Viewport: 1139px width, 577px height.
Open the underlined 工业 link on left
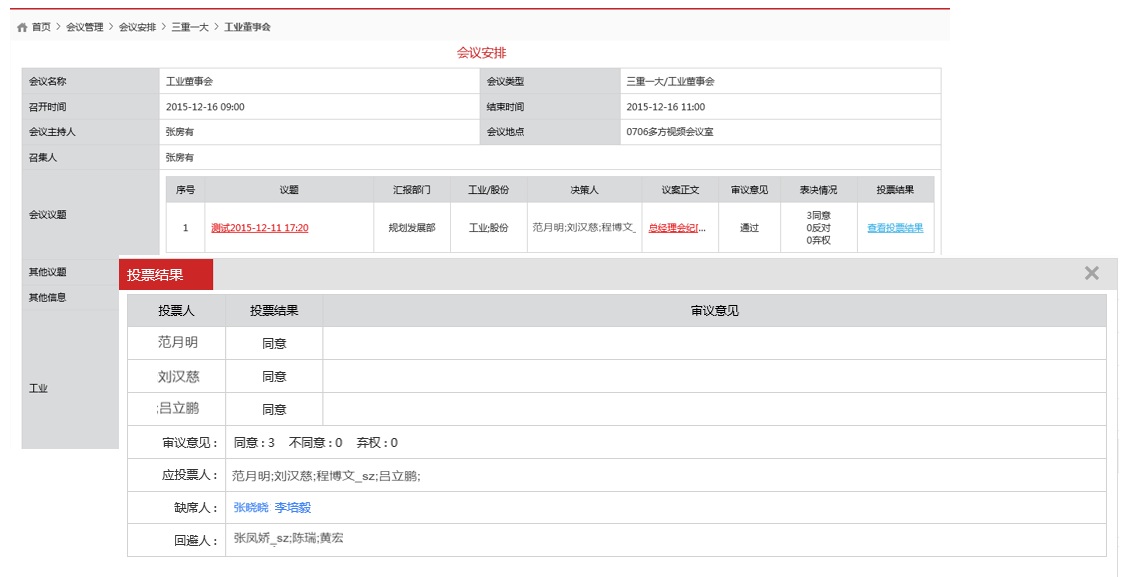coord(38,388)
